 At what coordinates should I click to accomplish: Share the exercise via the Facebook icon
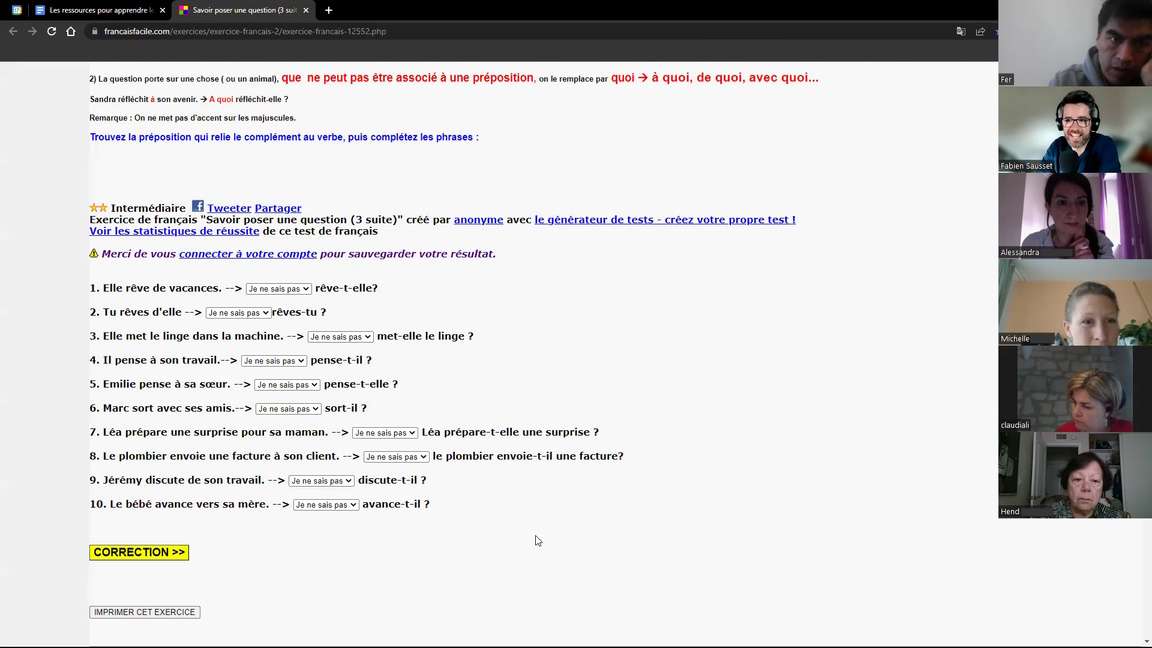198,206
